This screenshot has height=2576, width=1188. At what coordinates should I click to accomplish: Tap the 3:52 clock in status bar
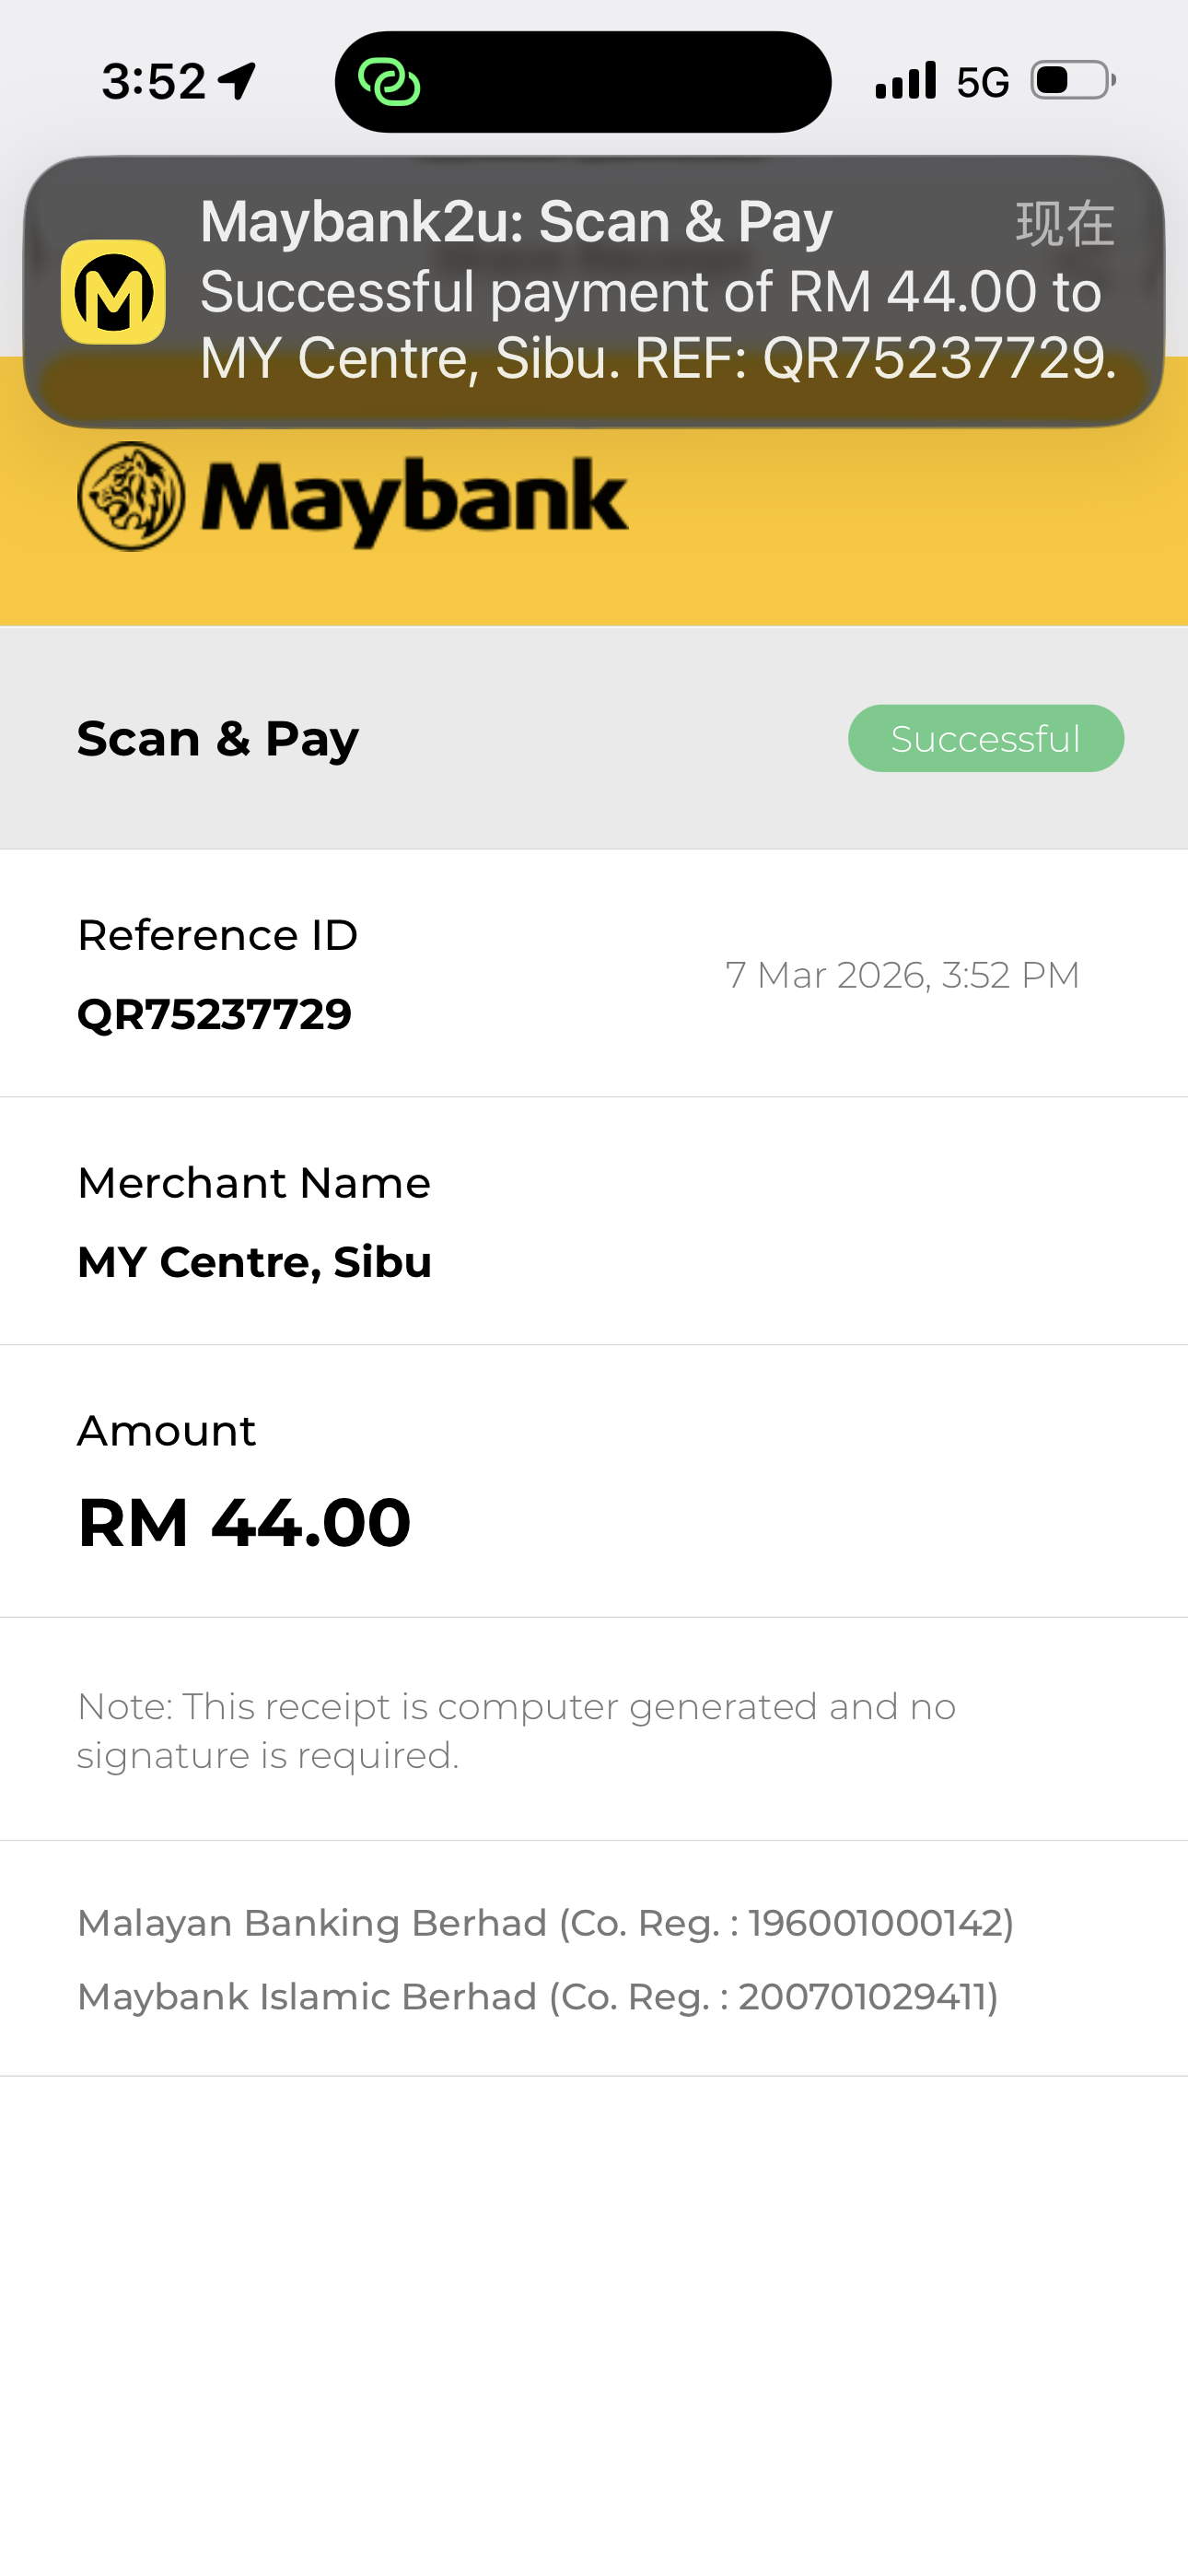pos(153,81)
